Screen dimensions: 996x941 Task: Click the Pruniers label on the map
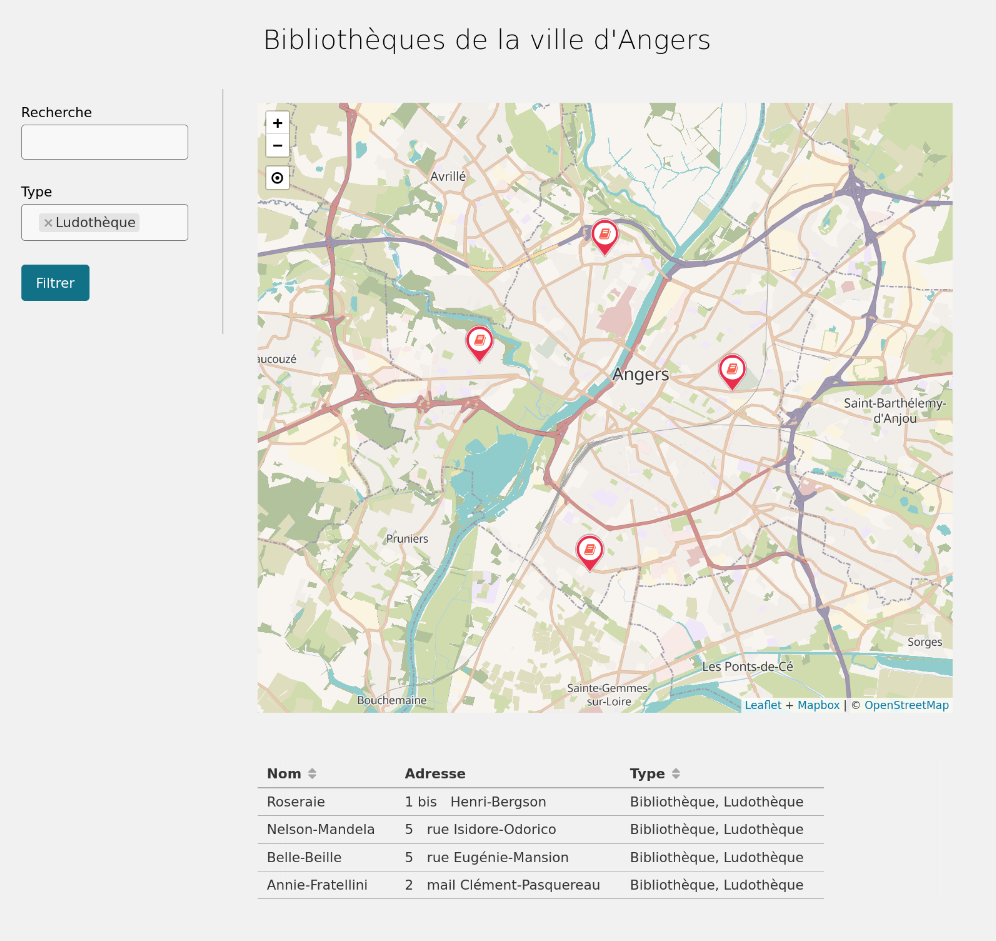pyautogui.click(x=407, y=539)
